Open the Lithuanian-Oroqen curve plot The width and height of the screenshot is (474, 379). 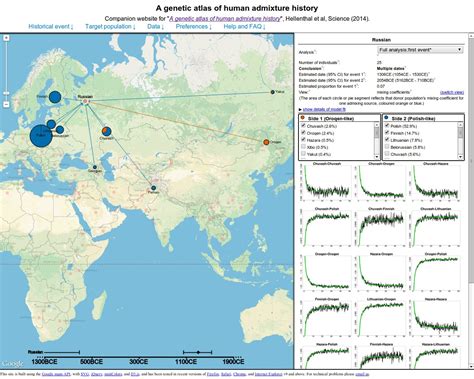pos(381,318)
